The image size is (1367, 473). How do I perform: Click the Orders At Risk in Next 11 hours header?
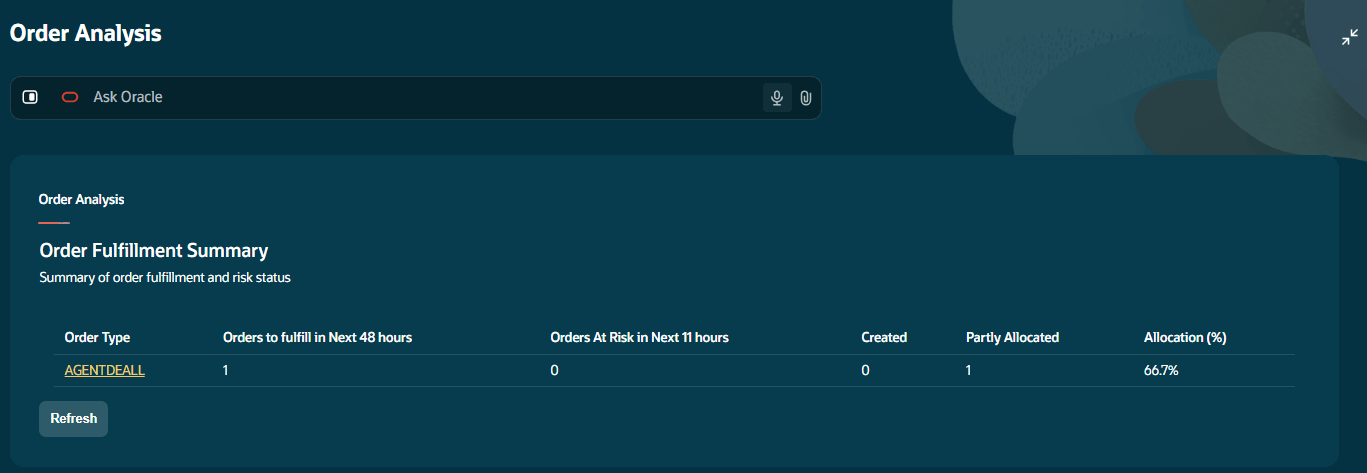[x=639, y=337]
